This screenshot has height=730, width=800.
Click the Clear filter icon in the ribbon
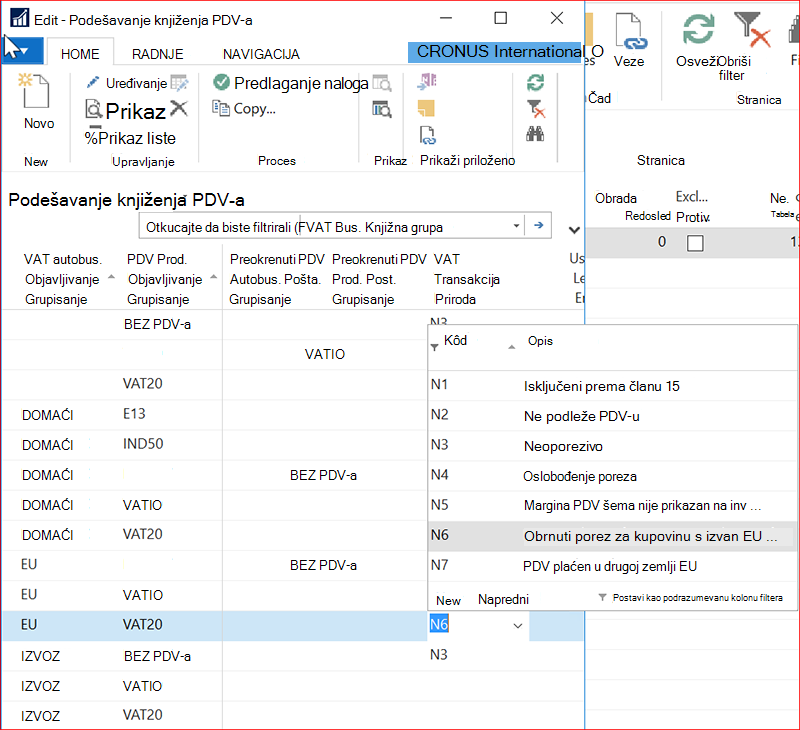pos(536,109)
